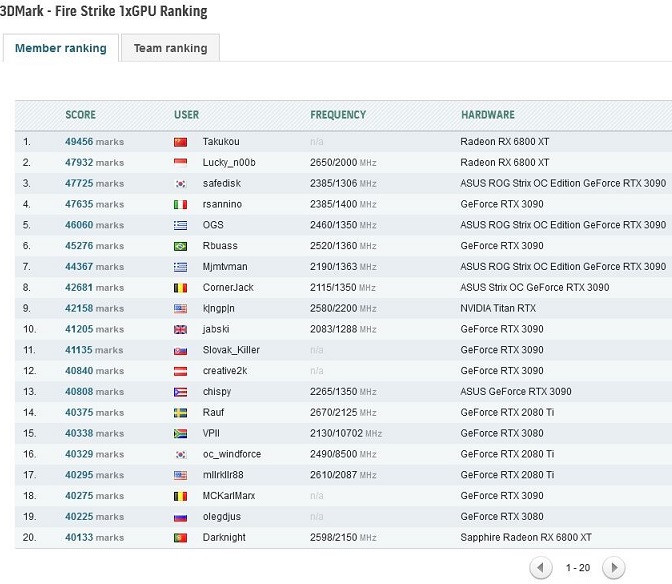
Task: Open the 47932 marks score
Action: [94, 163]
